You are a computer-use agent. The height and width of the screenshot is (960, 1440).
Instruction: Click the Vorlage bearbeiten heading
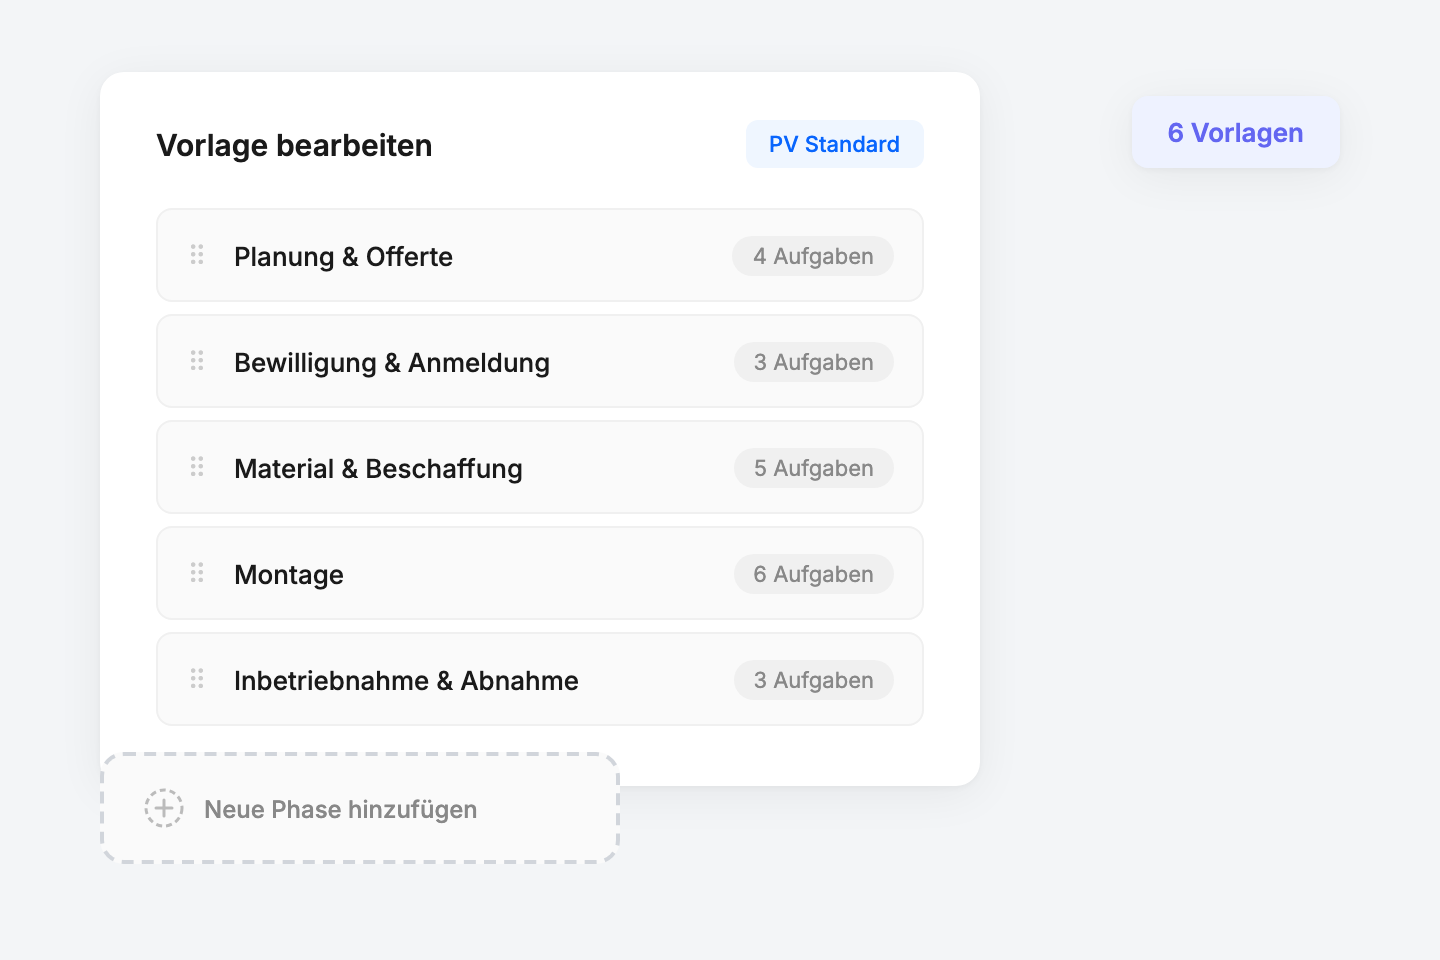pyautogui.click(x=294, y=145)
